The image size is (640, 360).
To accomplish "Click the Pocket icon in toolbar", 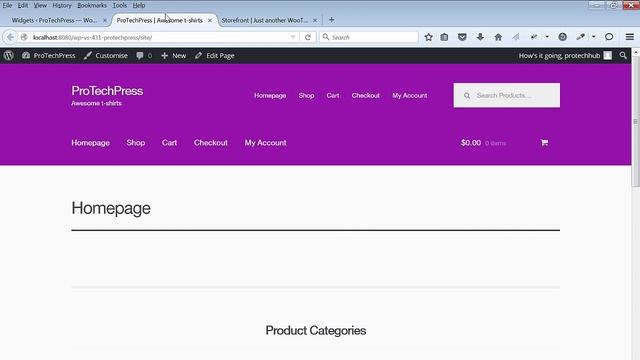I will tap(462, 37).
